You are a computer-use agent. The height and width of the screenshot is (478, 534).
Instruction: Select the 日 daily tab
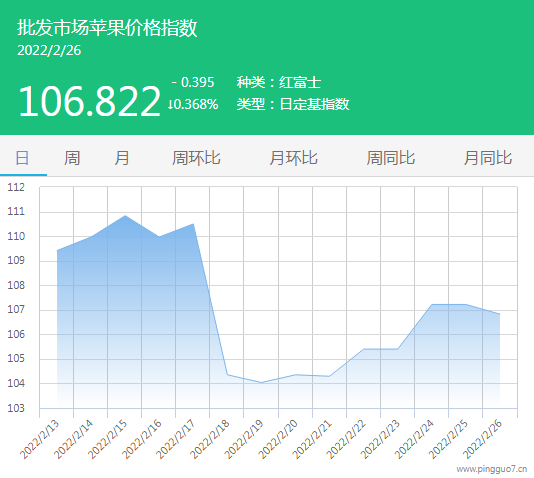pos(22,158)
